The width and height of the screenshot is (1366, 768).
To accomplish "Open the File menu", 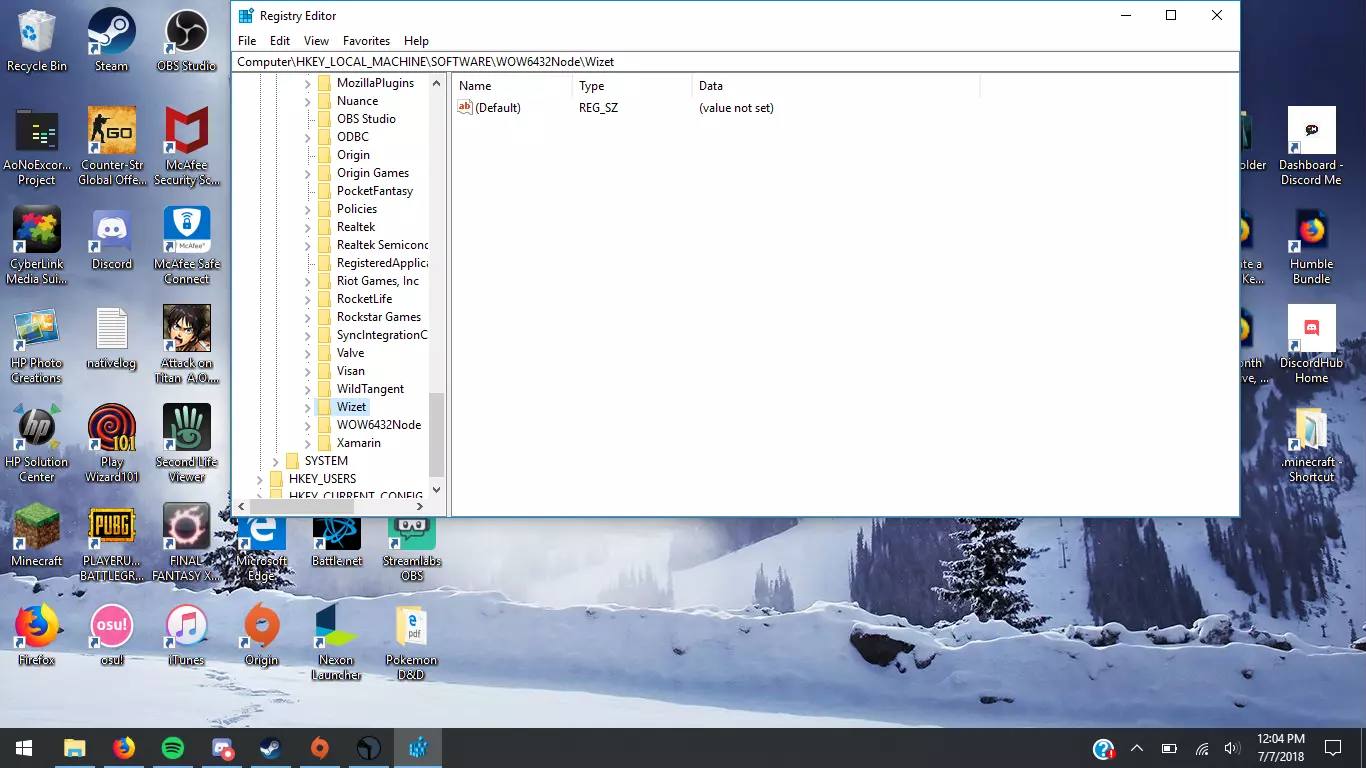I will pyautogui.click(x=247, y=41).
